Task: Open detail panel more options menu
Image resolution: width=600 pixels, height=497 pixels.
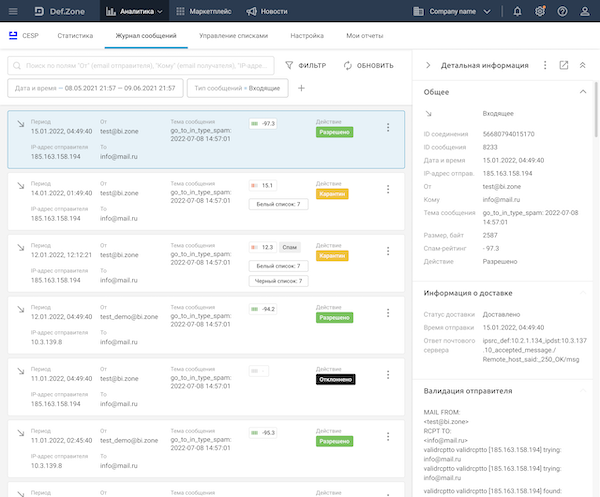Action: [545, 65]
